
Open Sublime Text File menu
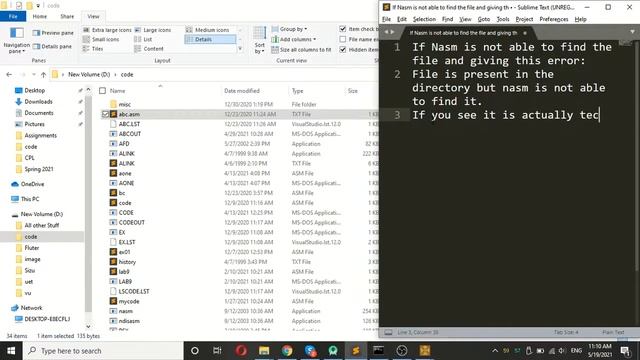(x=386, y=19)
